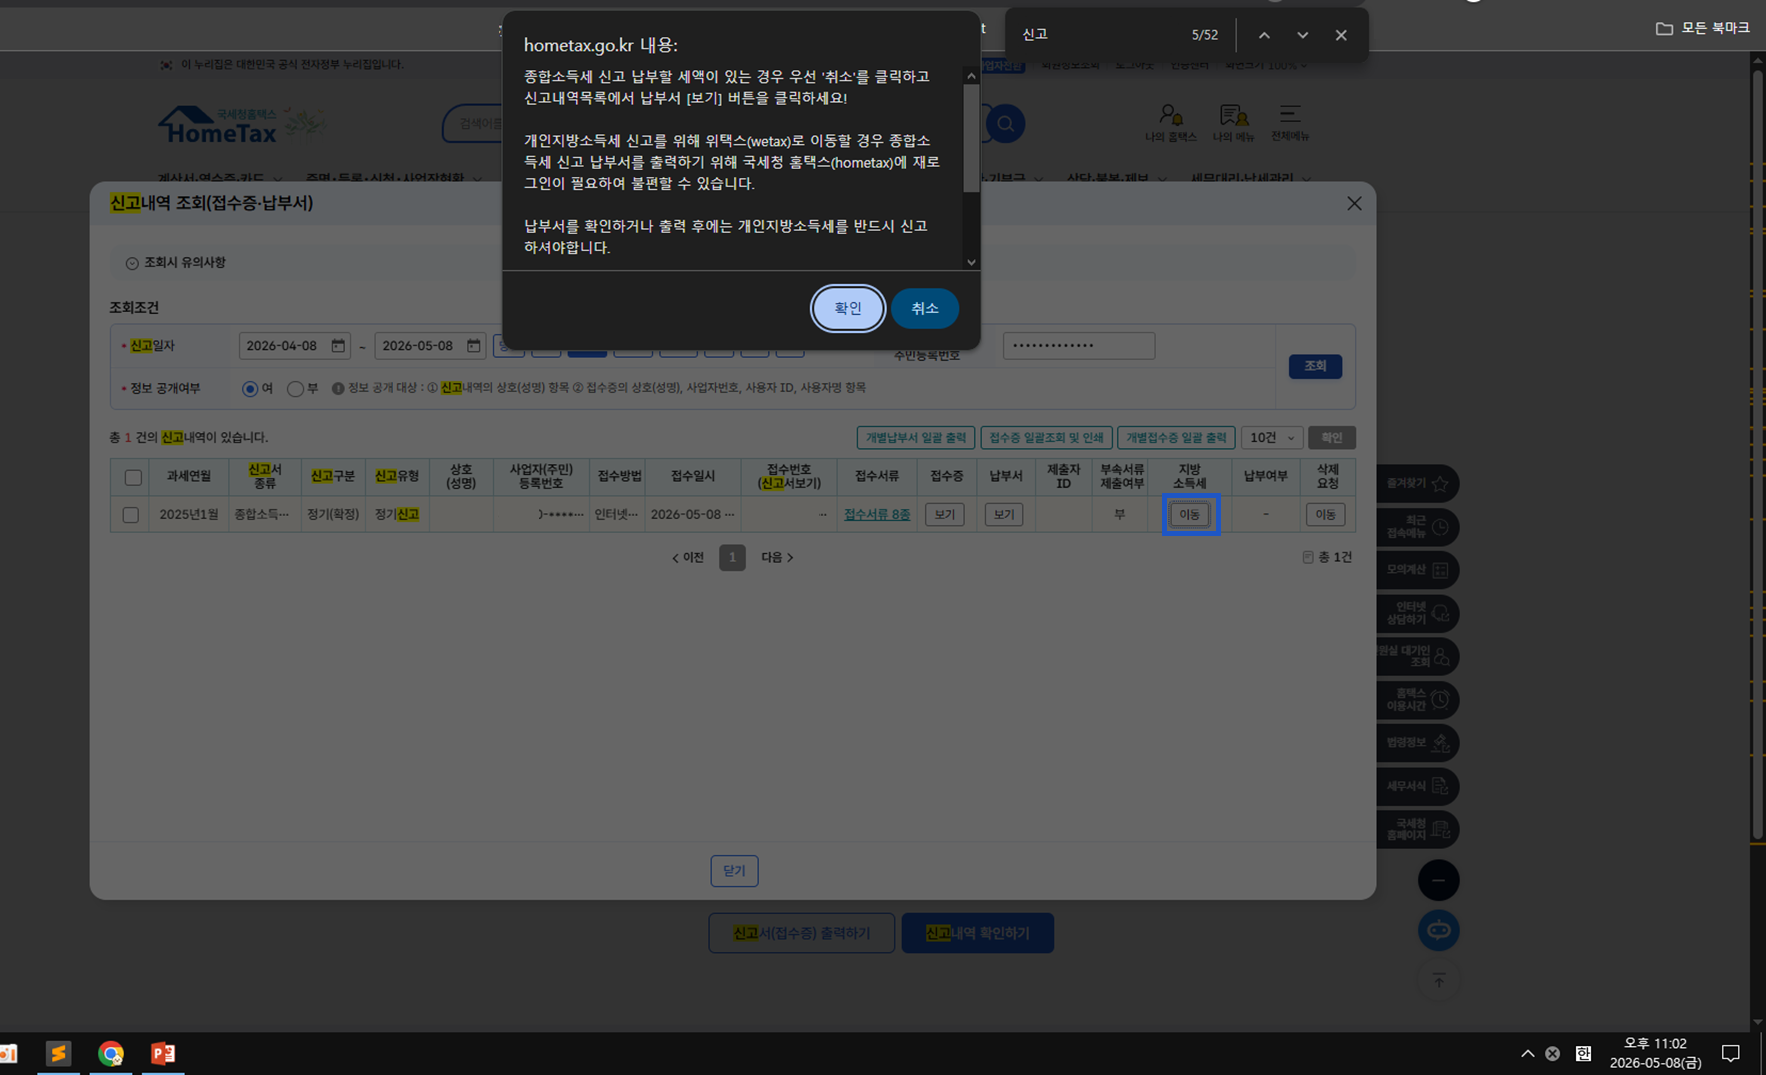Viewport: 1766px width, 1075px height.
Task: Click 이동 in the 지방소득세 column
Action: tap(1189, 514)
